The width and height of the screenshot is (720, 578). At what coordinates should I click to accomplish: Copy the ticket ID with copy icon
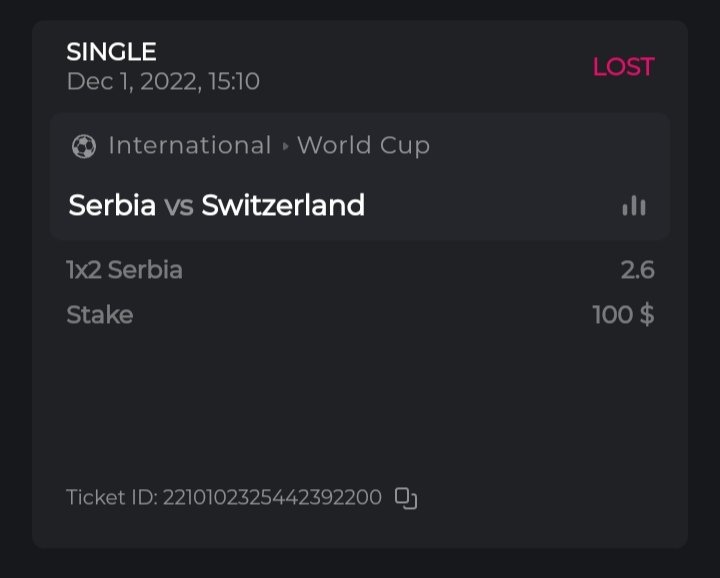(405, 498)
